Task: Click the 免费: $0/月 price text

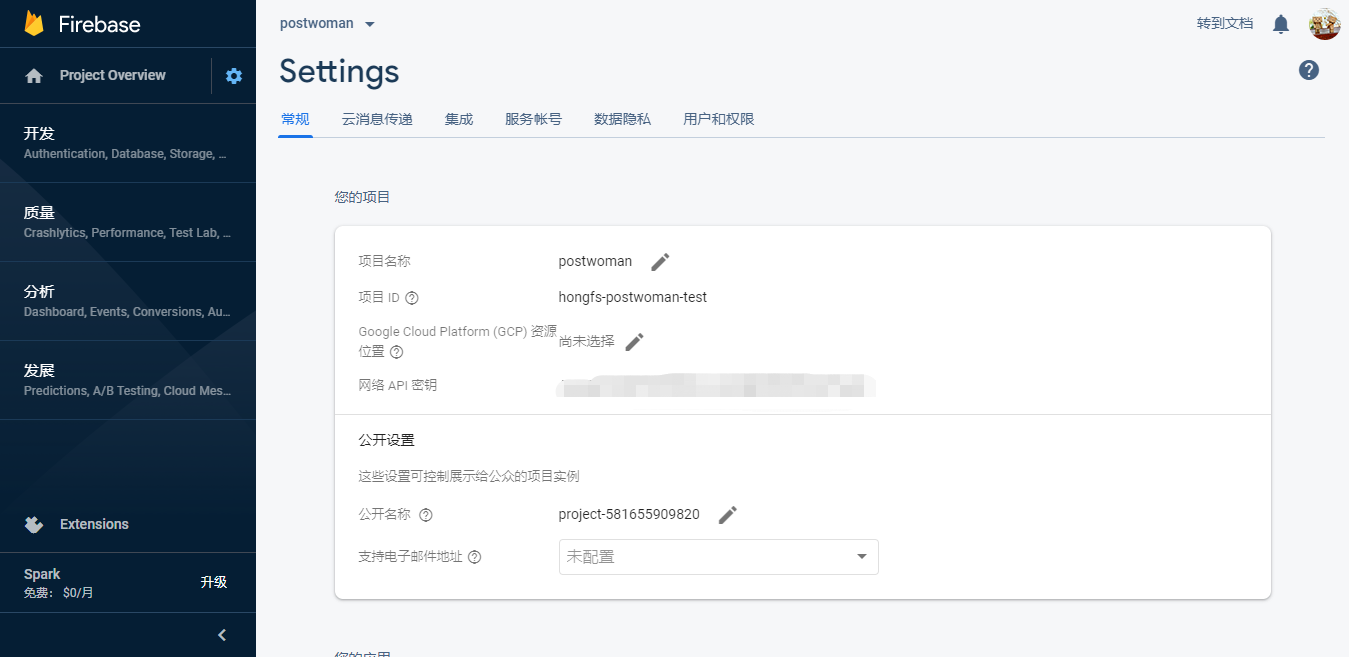Action: [58, 593]
